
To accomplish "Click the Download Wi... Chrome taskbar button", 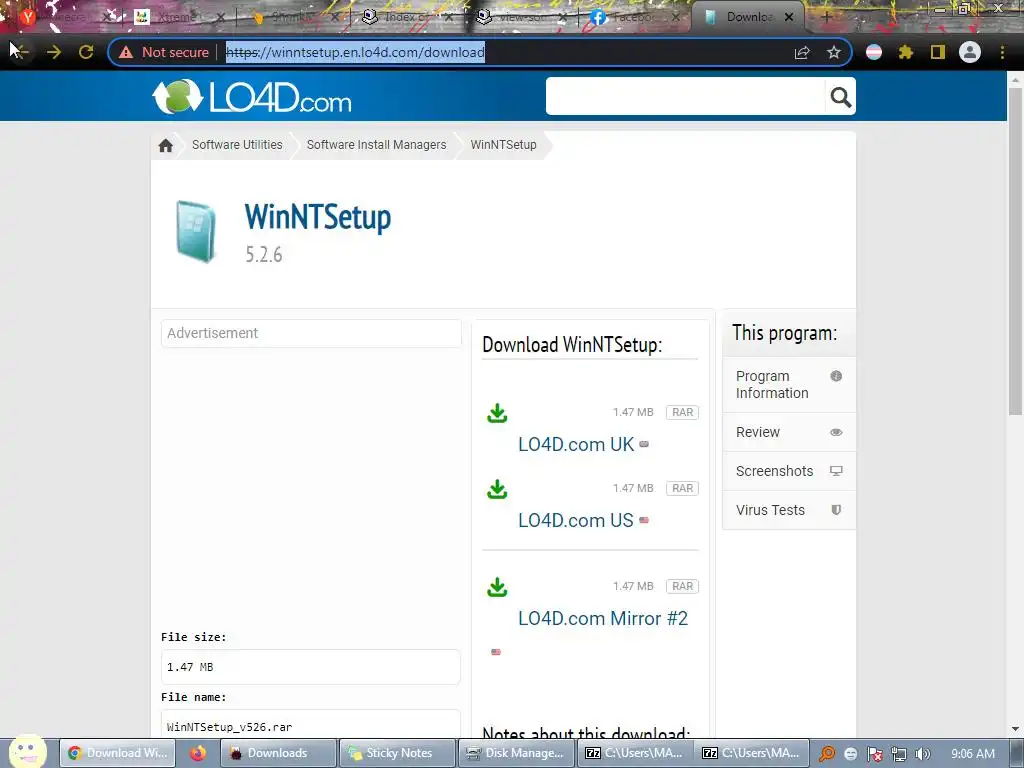I will 118,753.
